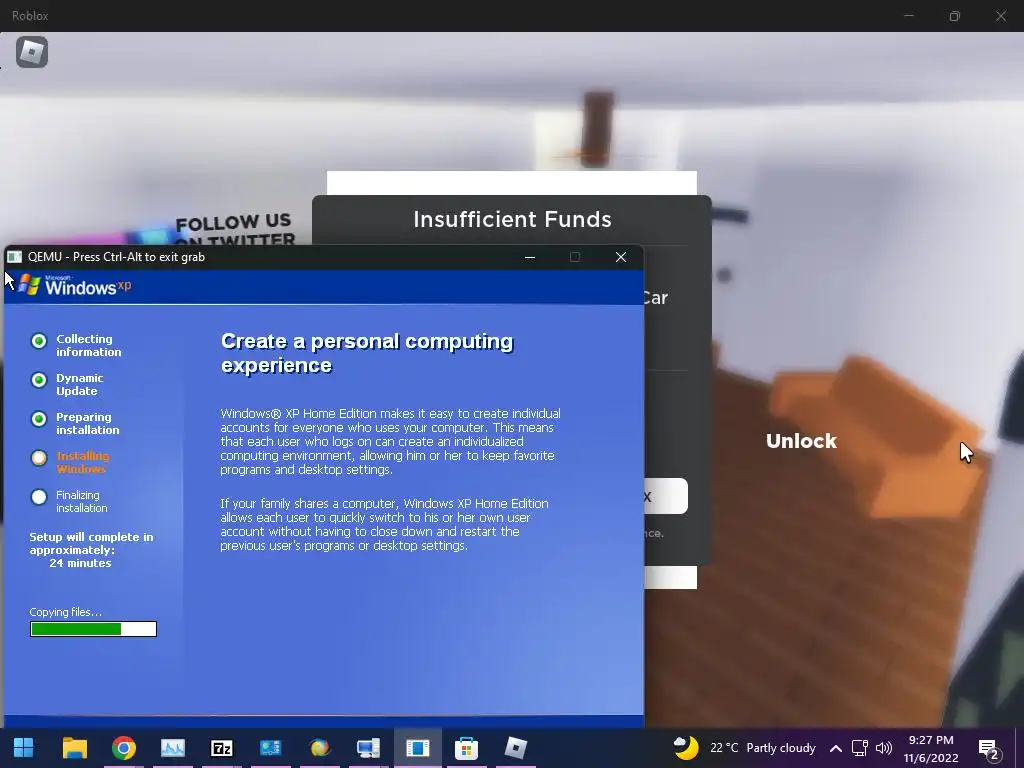Restore down the Roblox window
1024x768 pixels.
[x=955, y=16]
